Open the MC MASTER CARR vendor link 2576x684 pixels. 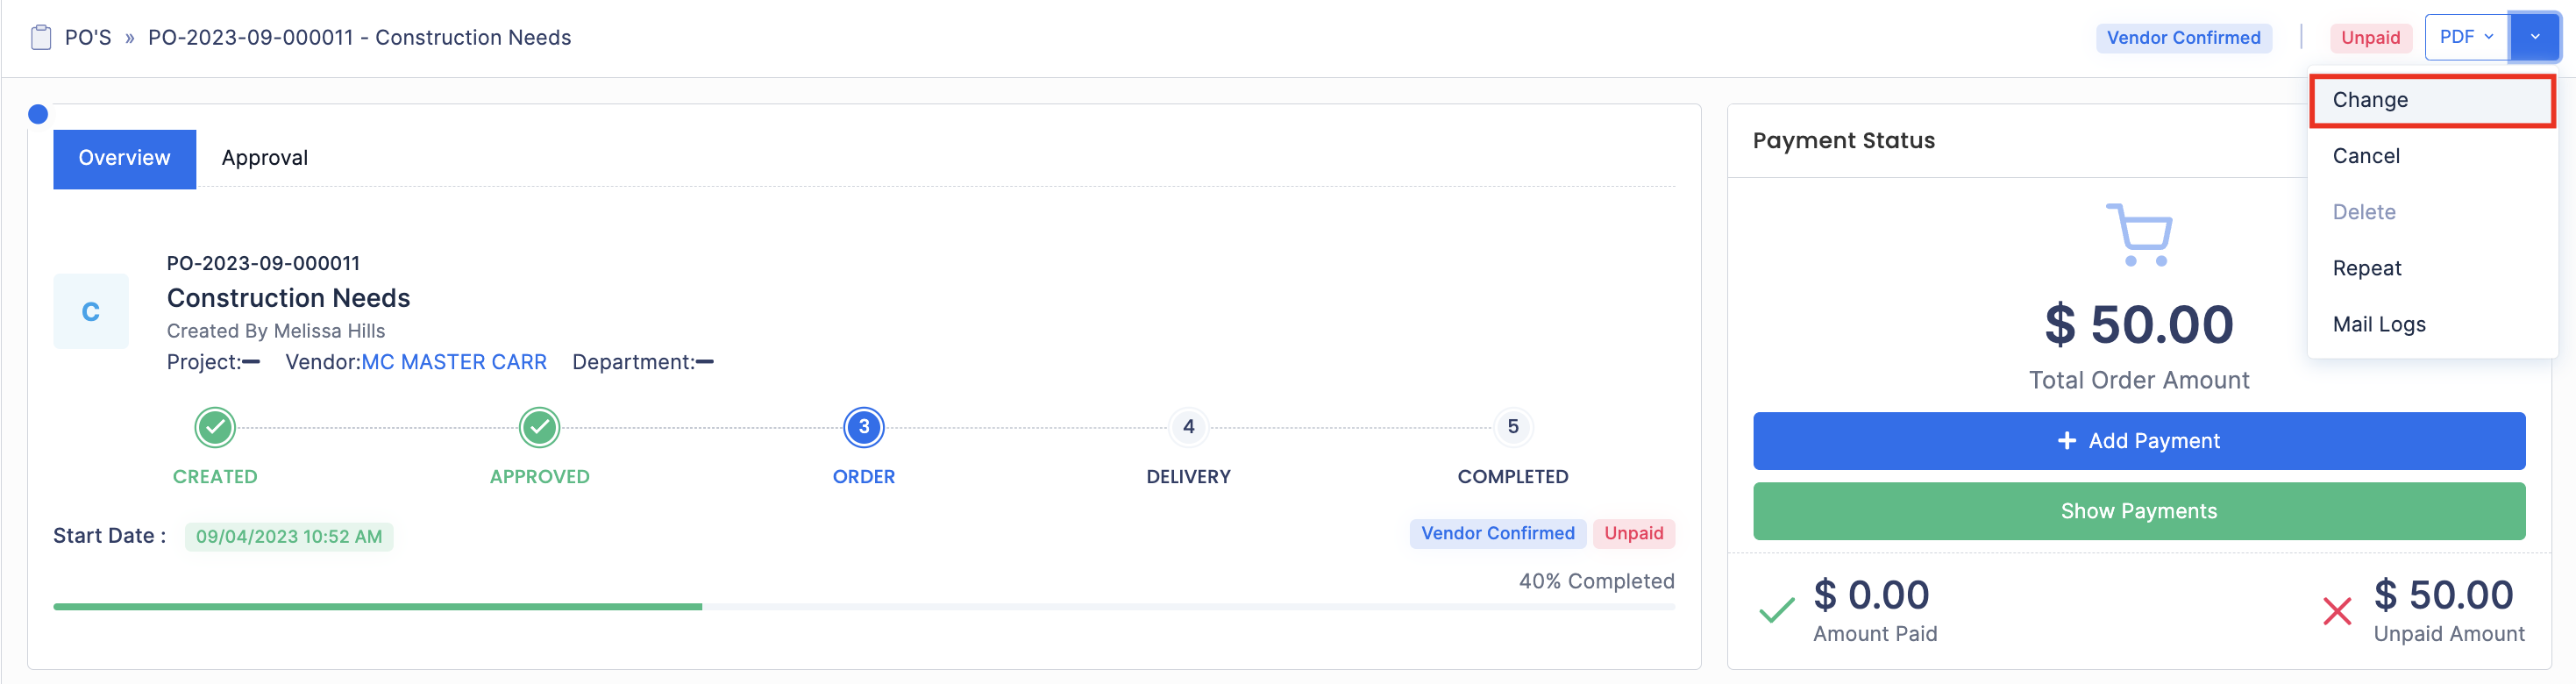(454, 362)
